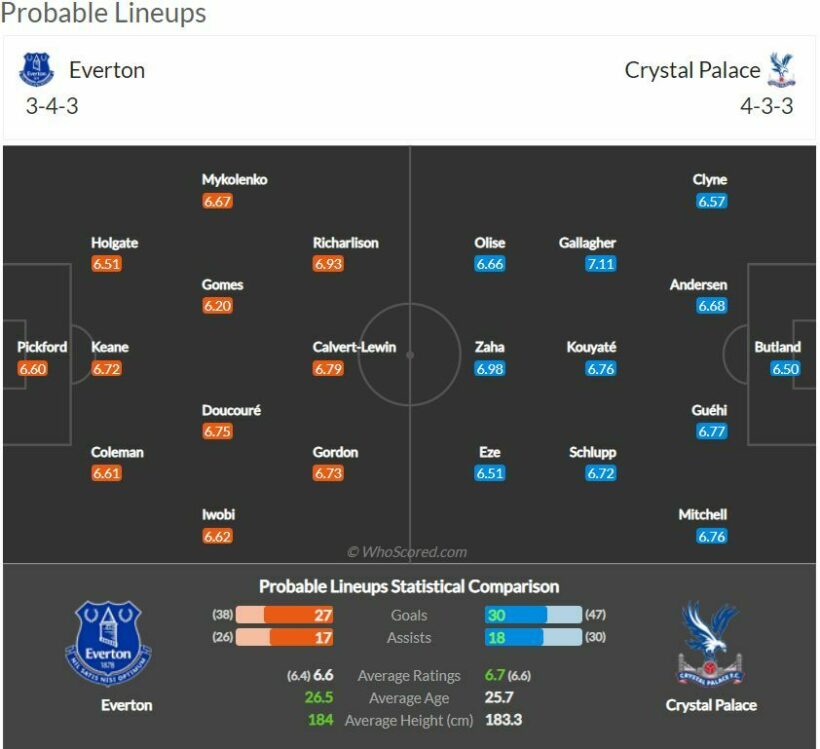Click Mitchell's 6.76 rating badge
Screen dimensions: 820x749
(711, 536)
